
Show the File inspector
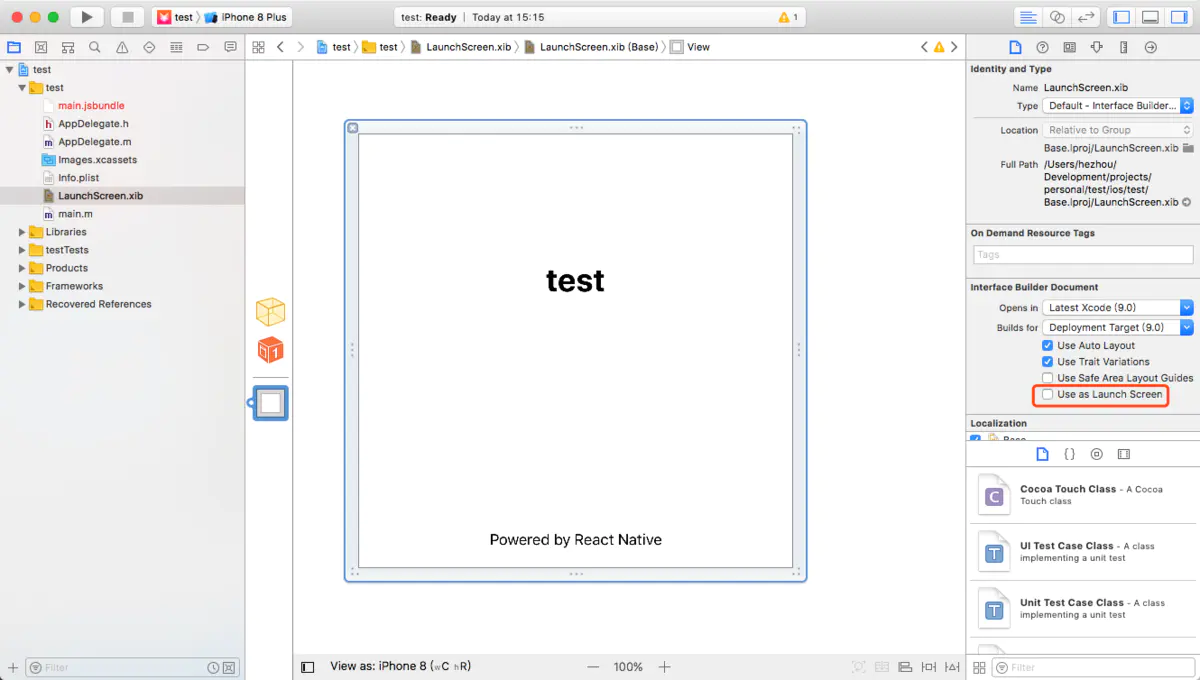point(1015,47)
